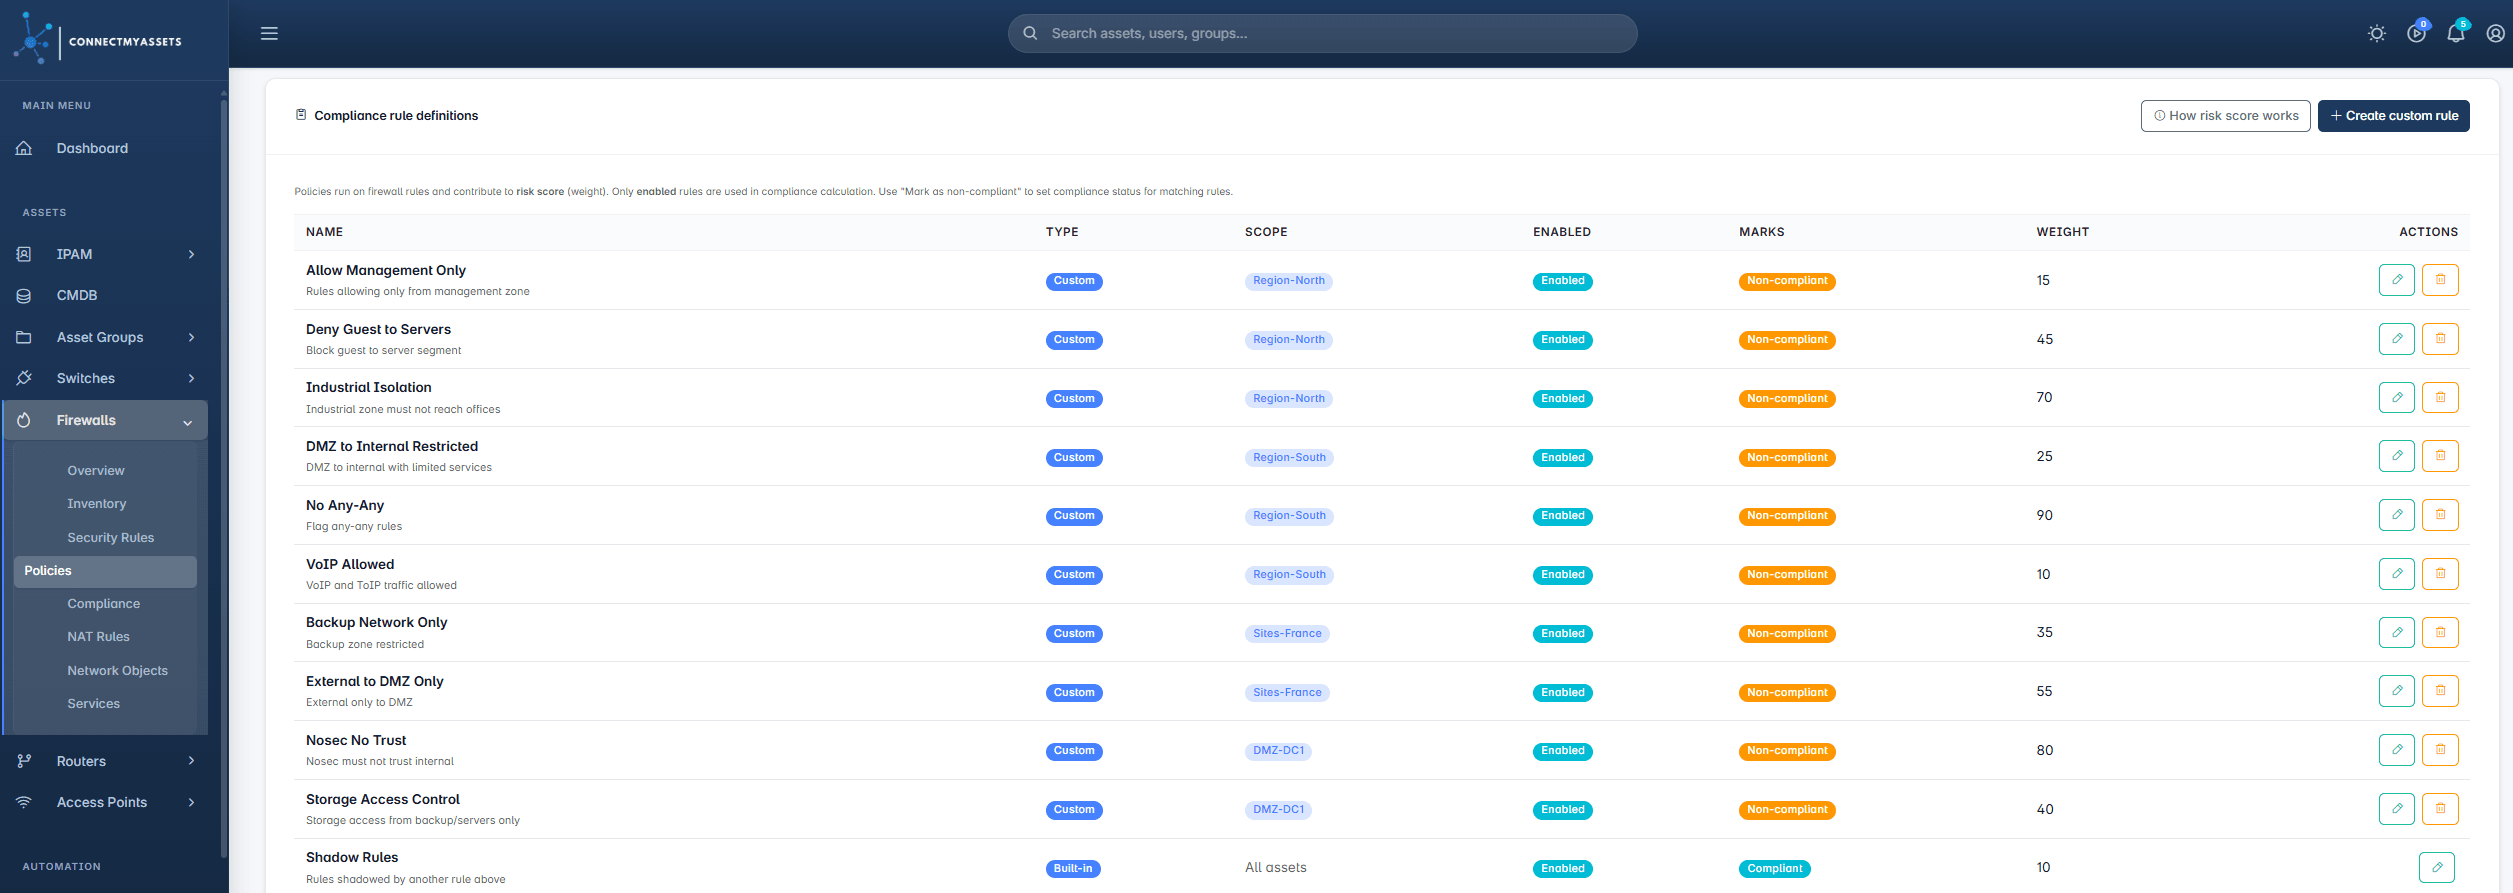Click the ConnectMyAssets logo
Screen dimensions: 2513x893
(98, 39)
